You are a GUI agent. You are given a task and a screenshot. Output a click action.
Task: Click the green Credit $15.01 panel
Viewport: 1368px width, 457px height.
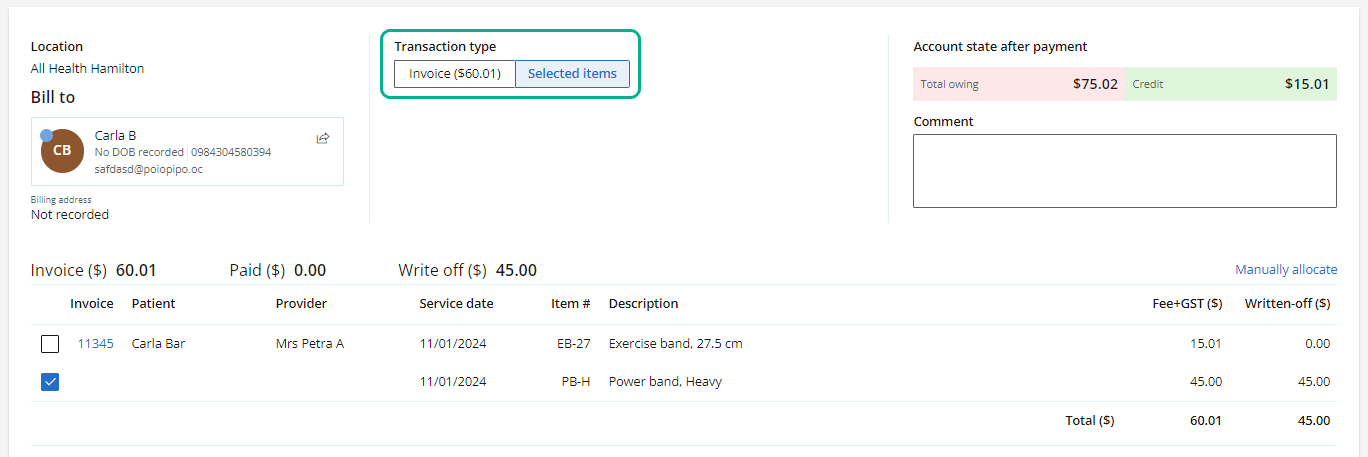click(1230, 84)
